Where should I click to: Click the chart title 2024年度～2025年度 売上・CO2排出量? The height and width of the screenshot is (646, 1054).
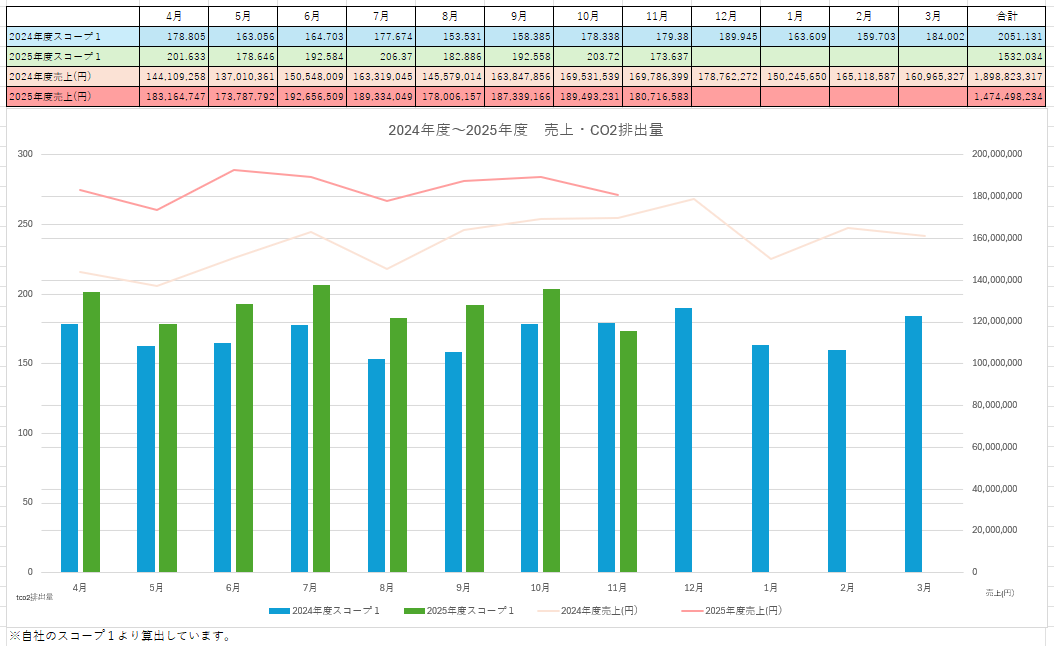[x=525, y=130]
